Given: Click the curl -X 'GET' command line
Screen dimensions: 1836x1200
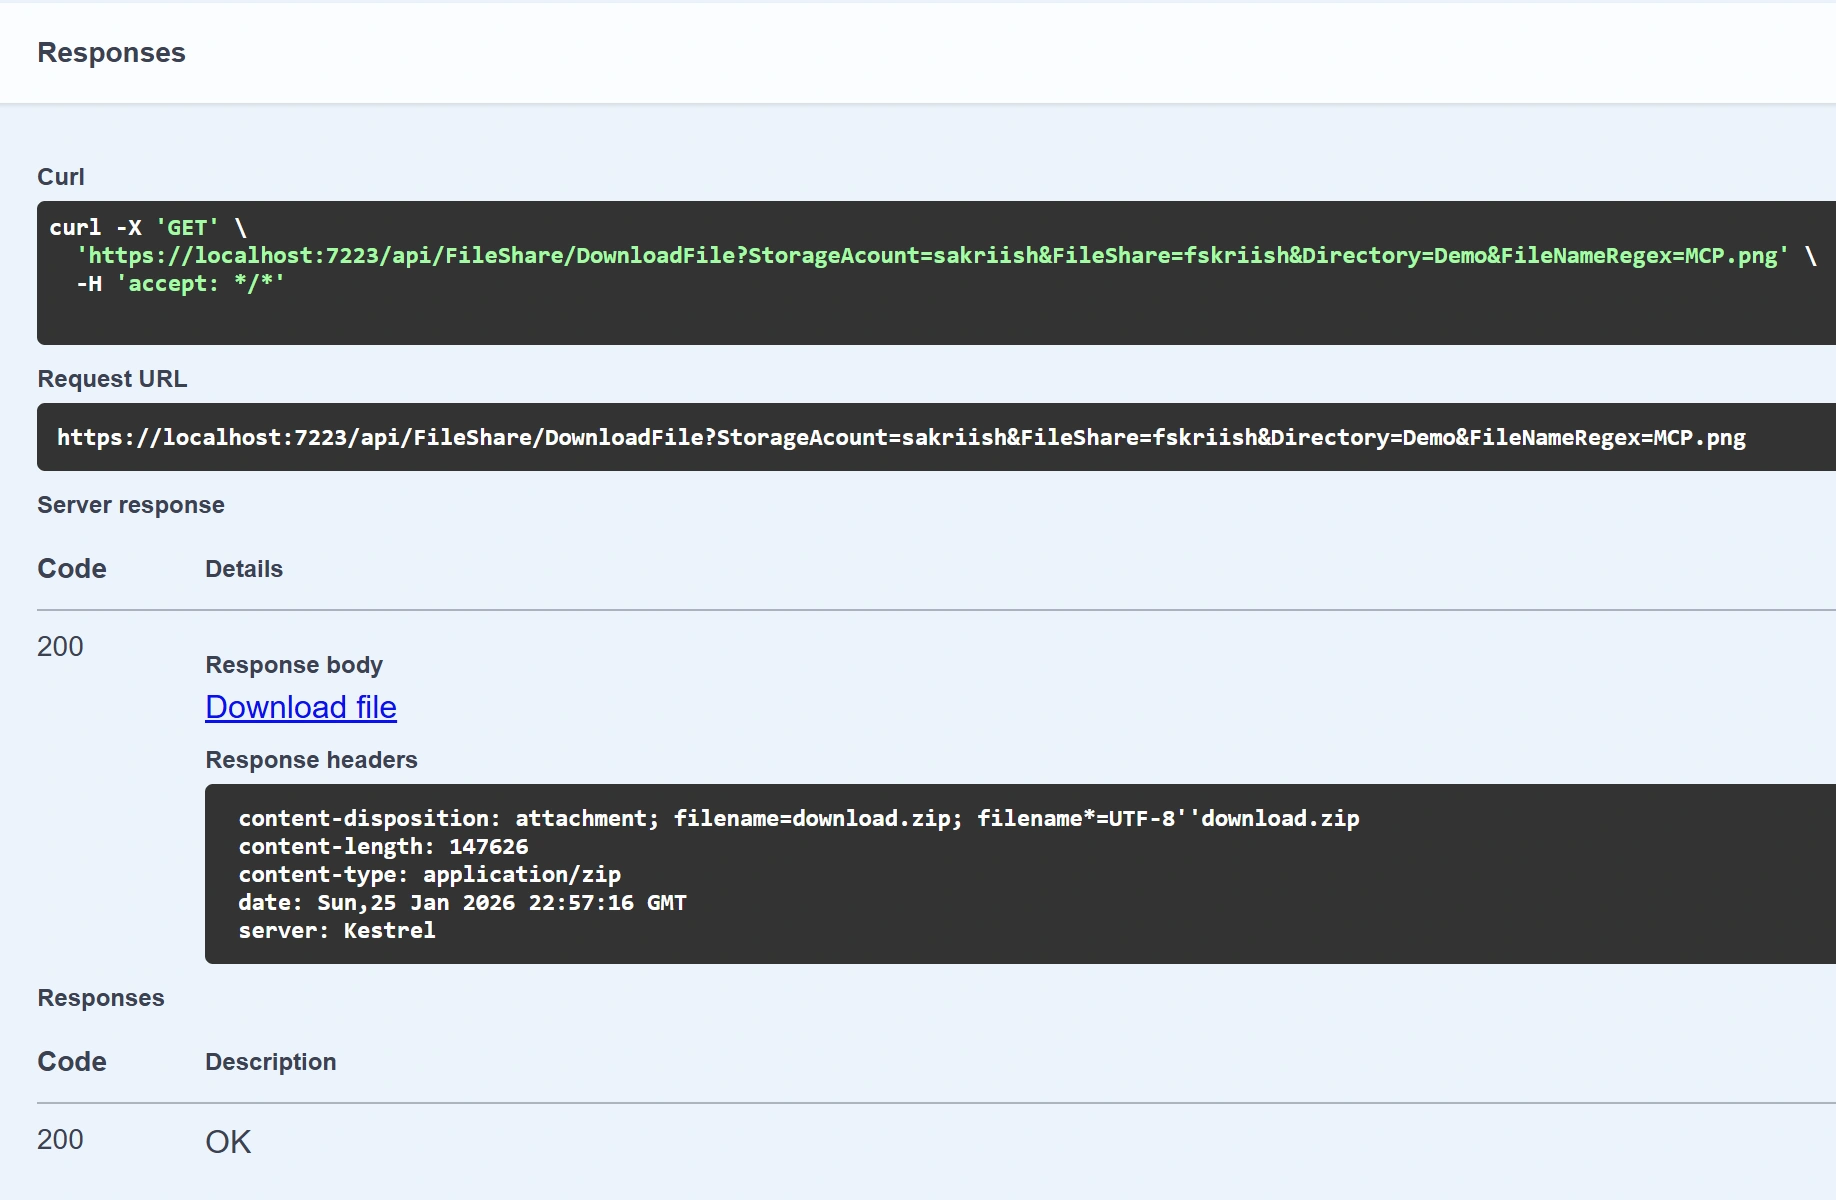Looking at the screenshot, I should pyautogui.click(x=148, y=227).
